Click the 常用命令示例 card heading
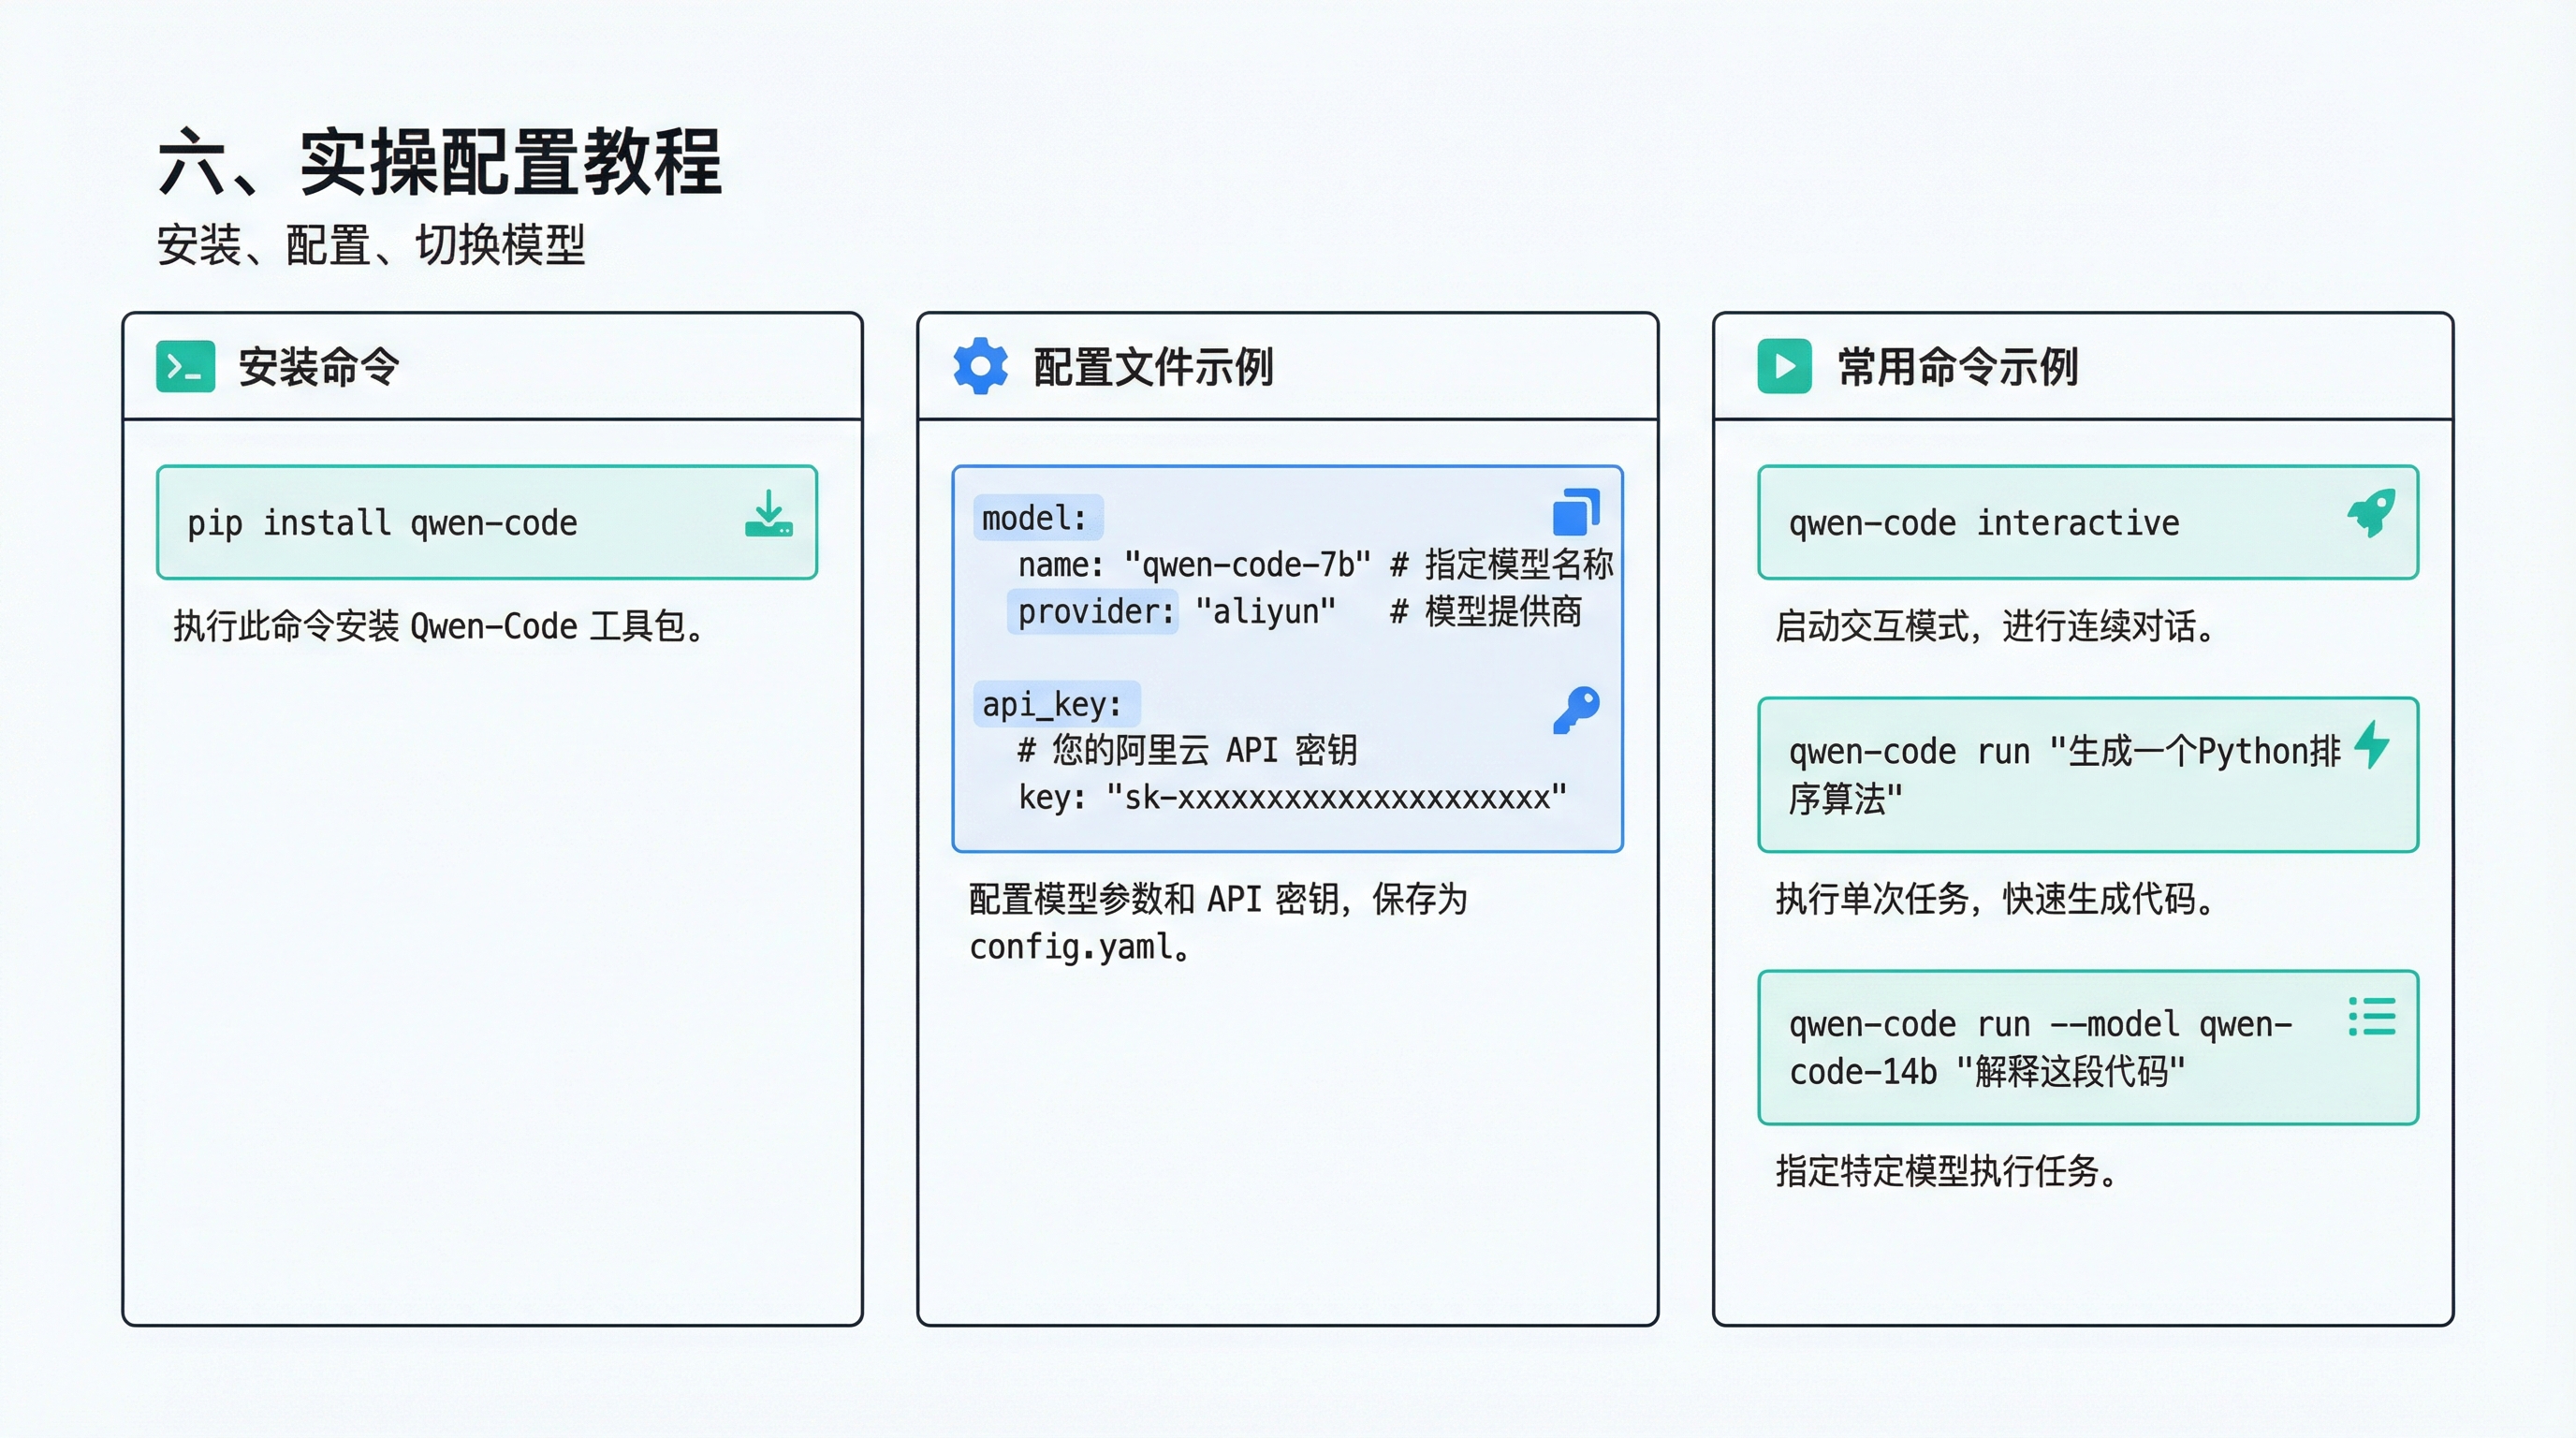Viewport: 2576px width, 1438px height. pyautogui.click(x=1958, y=367)
